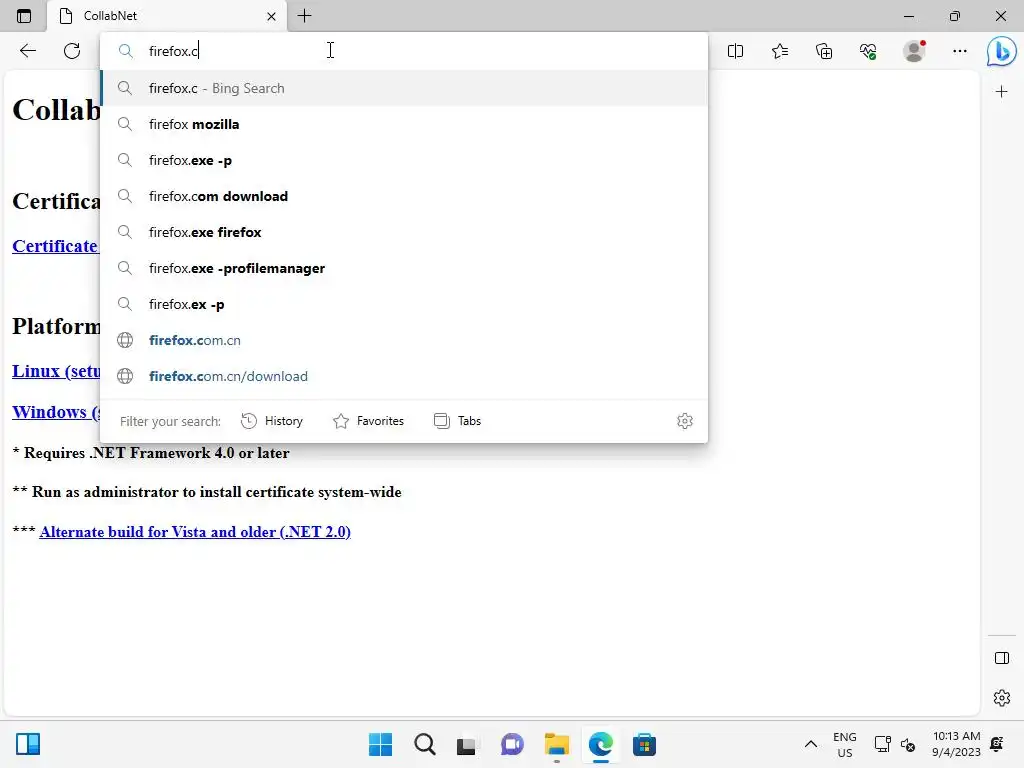This screenshot has width=1024, height=768.
Task: Open network and volume quick settings
Action: (895, 744)
